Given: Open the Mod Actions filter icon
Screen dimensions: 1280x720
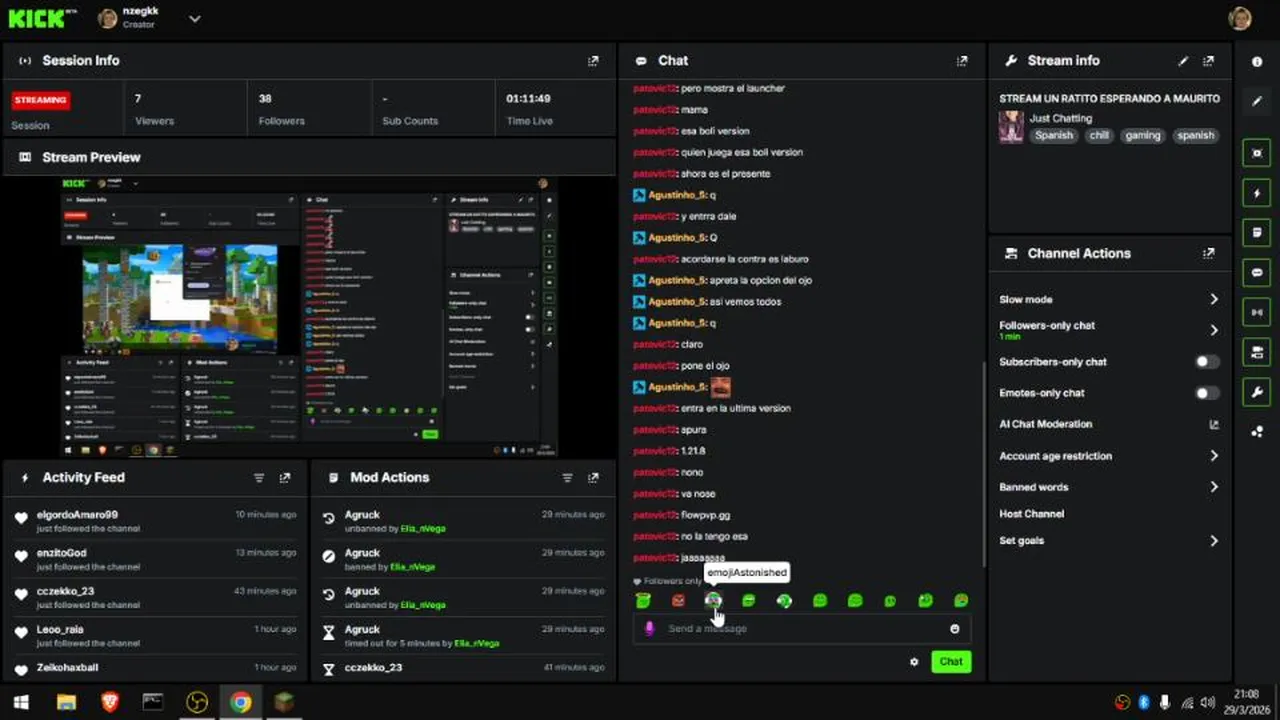Looking at the screenshot, I should [567, 478].
